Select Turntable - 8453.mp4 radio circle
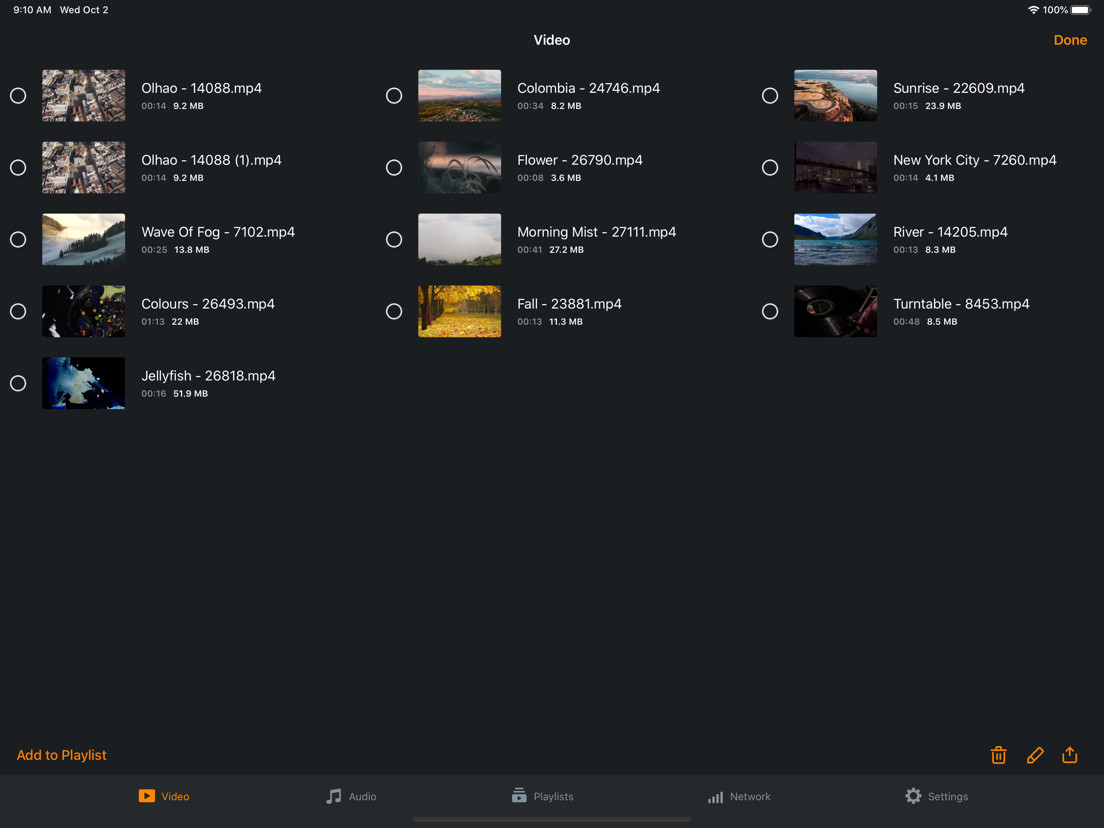The image size is (1104, 828). [x=770, y=311]
